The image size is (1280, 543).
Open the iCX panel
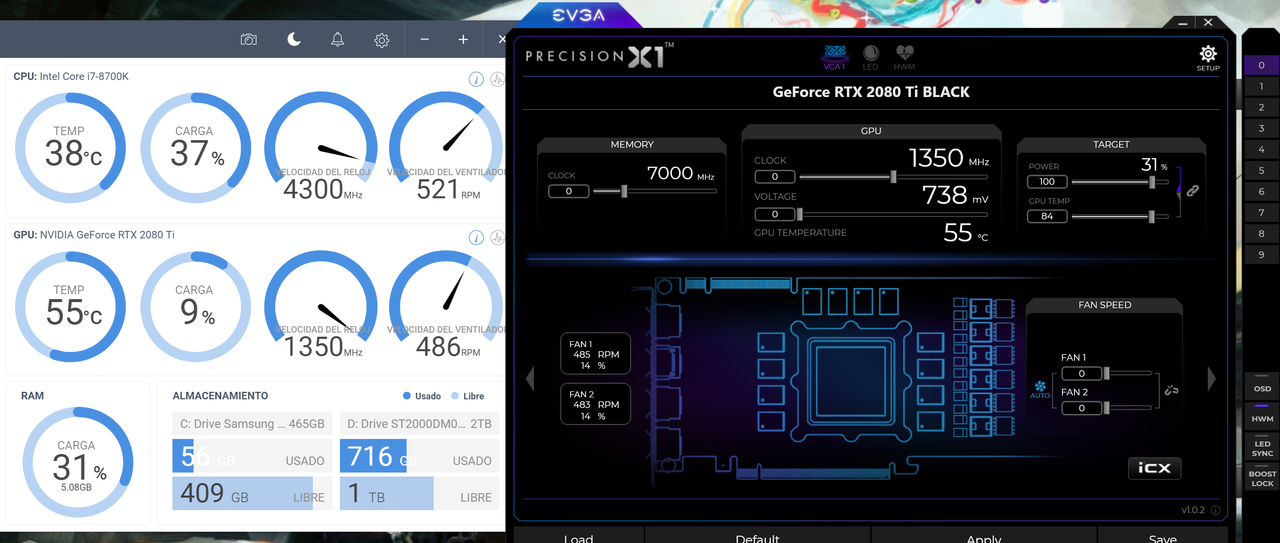click(x=1155, y=468)
